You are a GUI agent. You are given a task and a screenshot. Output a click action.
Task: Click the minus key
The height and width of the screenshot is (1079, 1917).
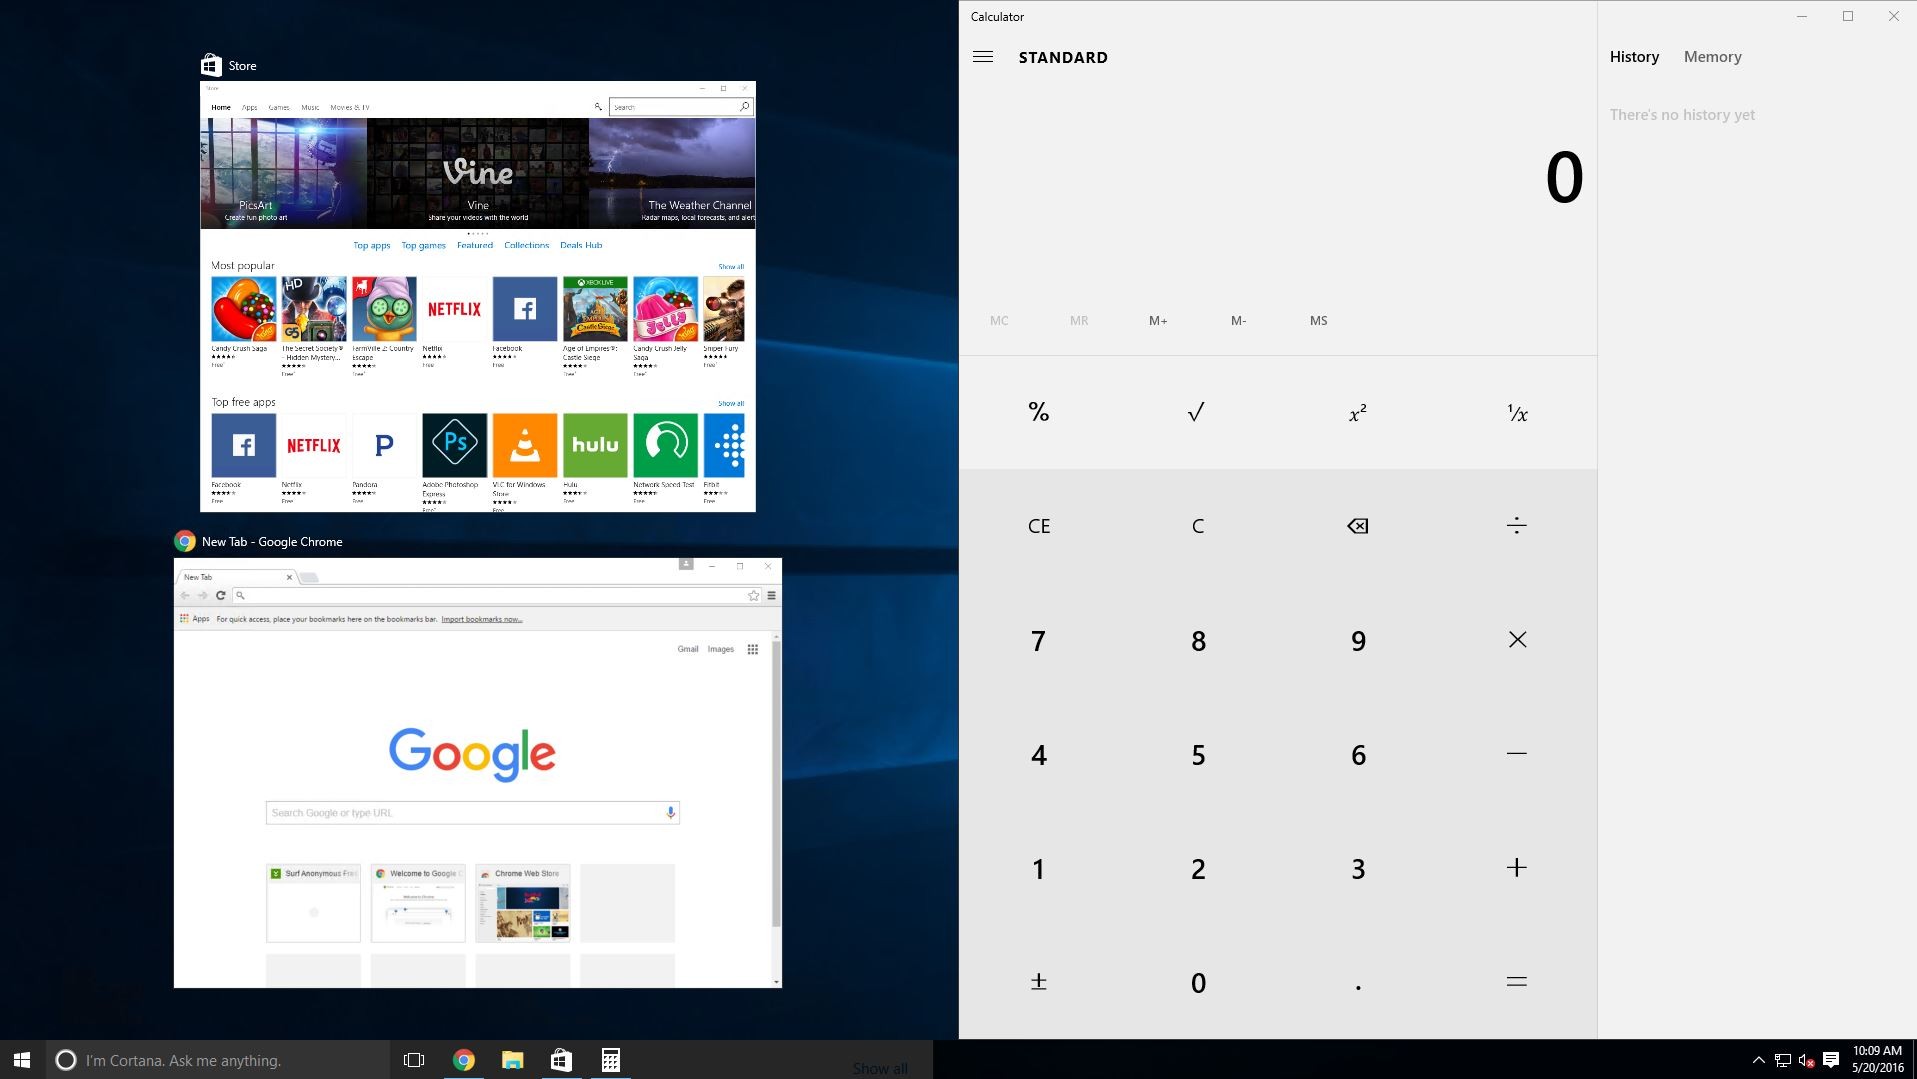click(1517, 754)
